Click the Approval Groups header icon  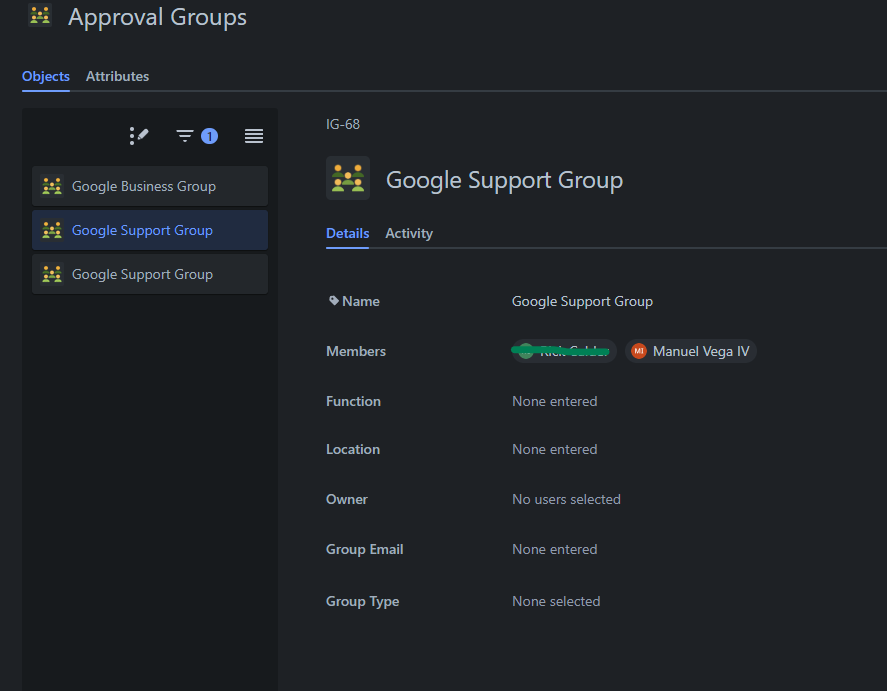click(x=40, y=16)
